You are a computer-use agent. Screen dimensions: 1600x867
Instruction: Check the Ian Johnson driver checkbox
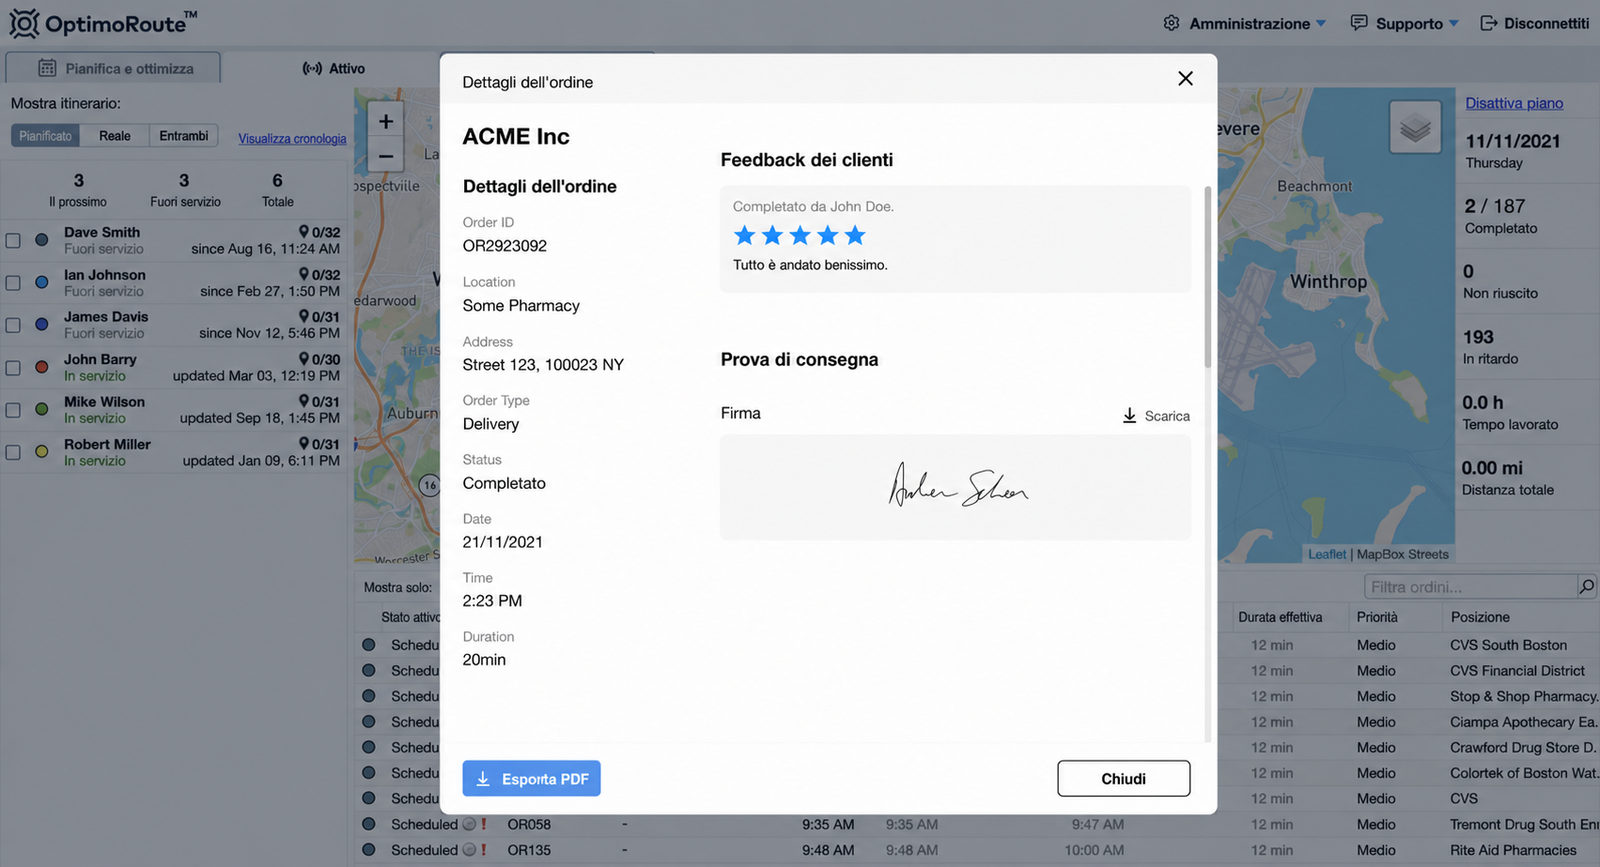[13, 283]
